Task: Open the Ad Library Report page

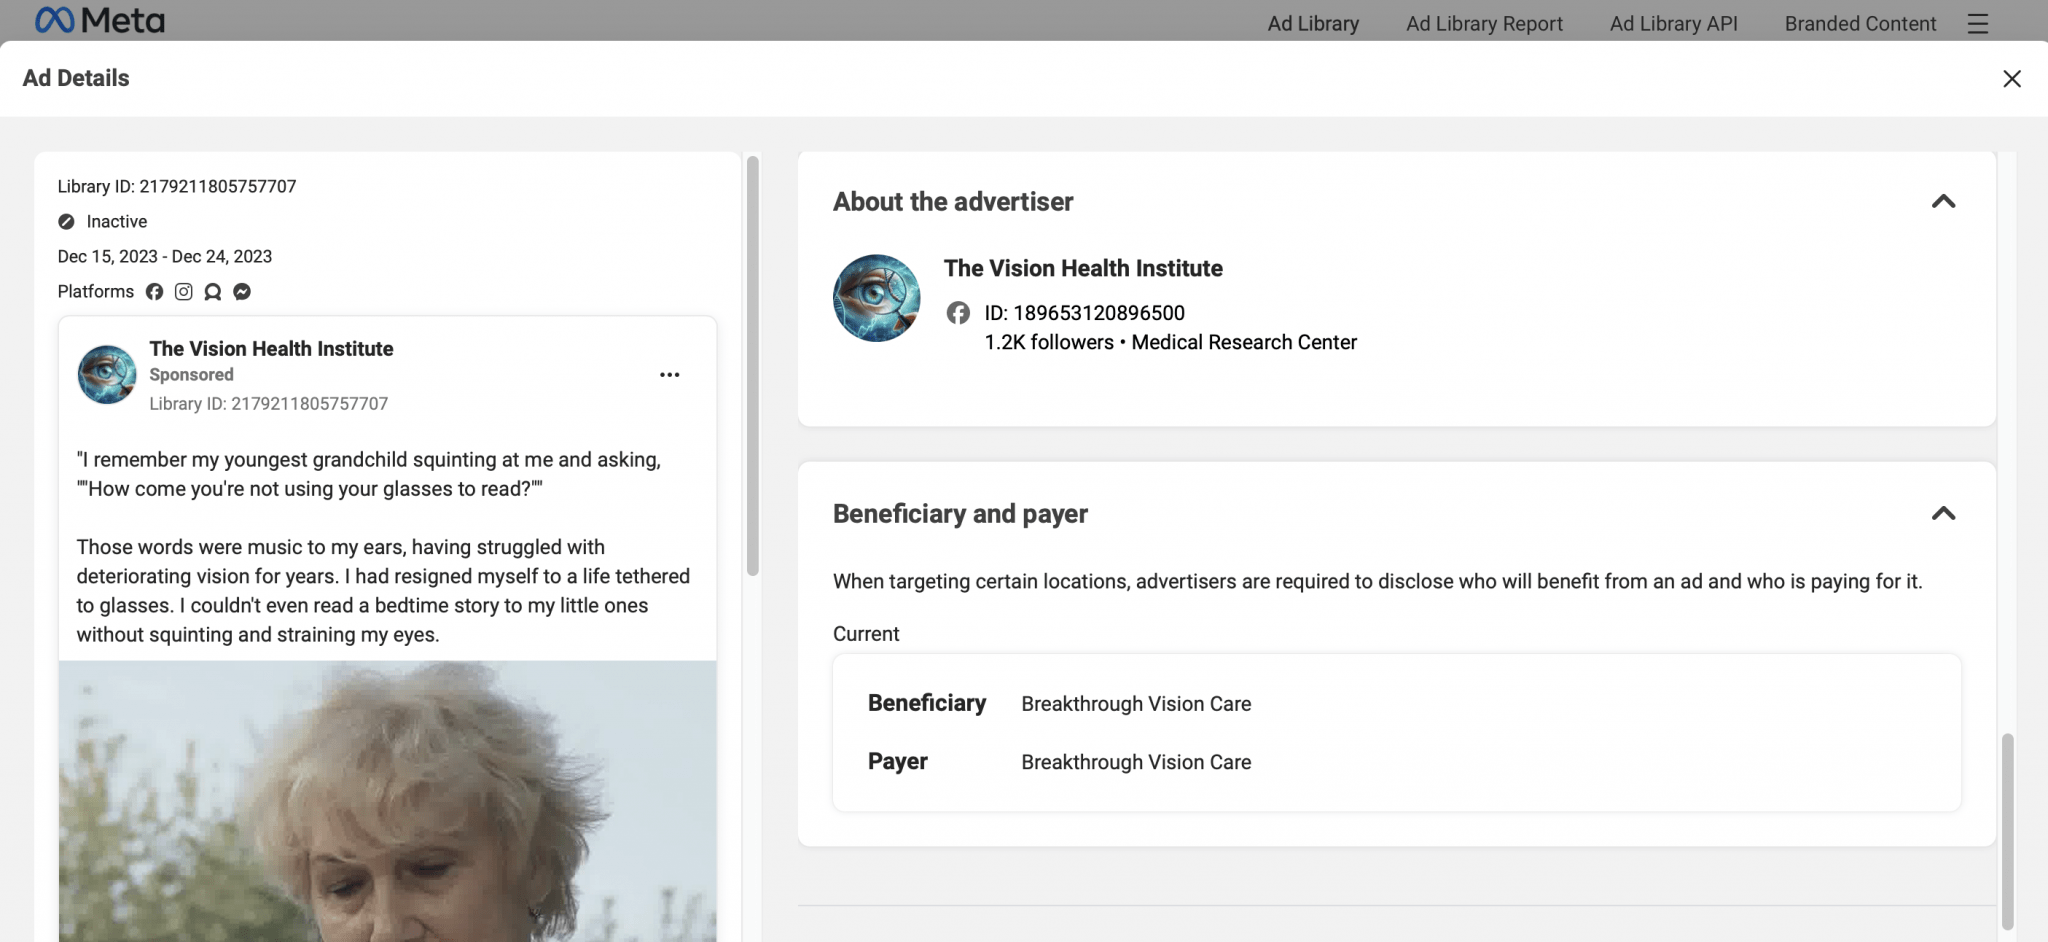Action: click(x=1483, y=24)
